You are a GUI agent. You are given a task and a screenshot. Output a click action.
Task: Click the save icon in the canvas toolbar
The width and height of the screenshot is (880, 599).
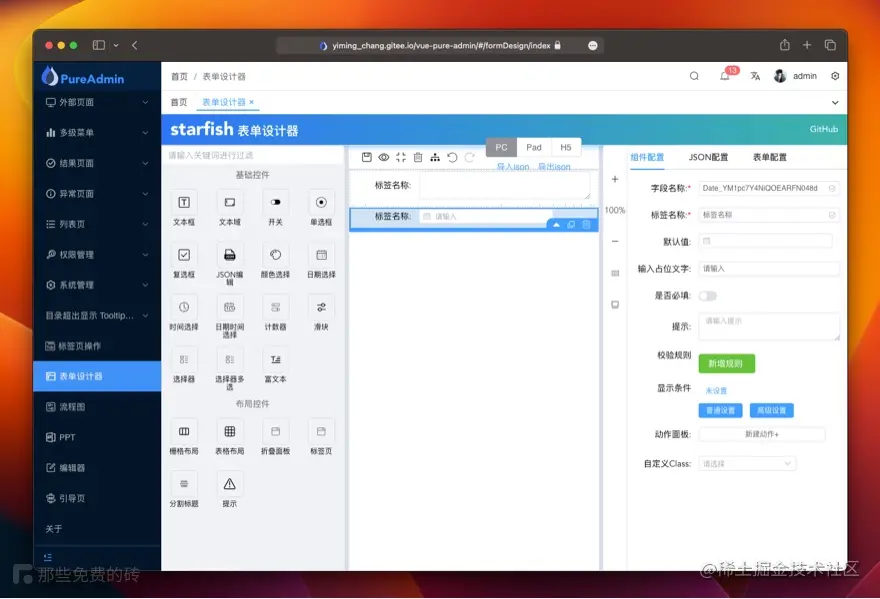pyautogui.click(x=367, y=158)
